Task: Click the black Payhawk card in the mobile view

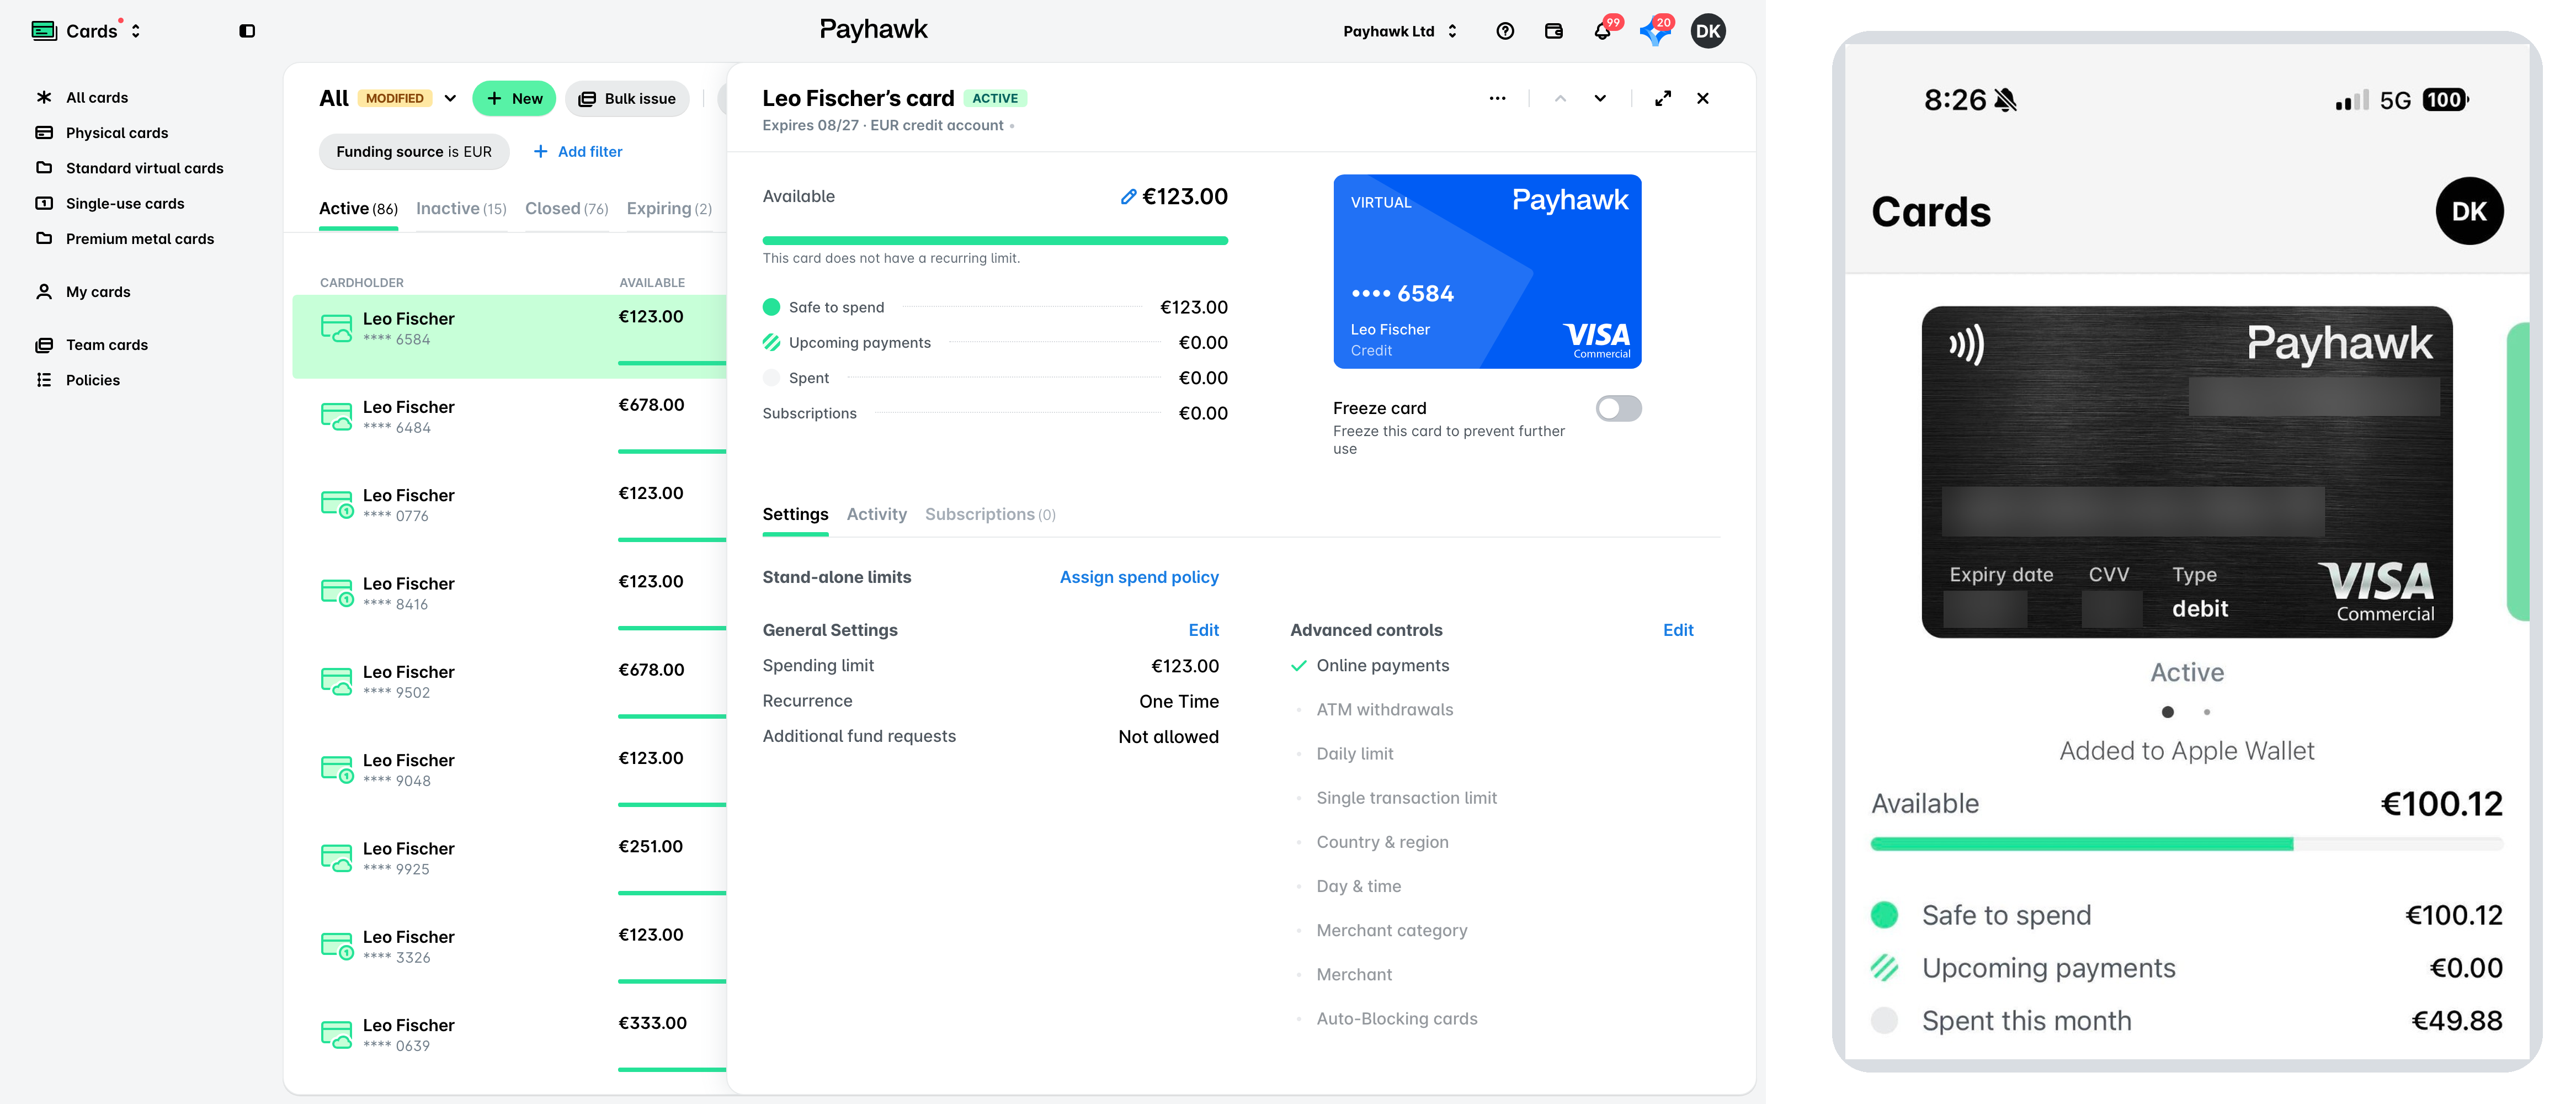Action: point(2187,472)
